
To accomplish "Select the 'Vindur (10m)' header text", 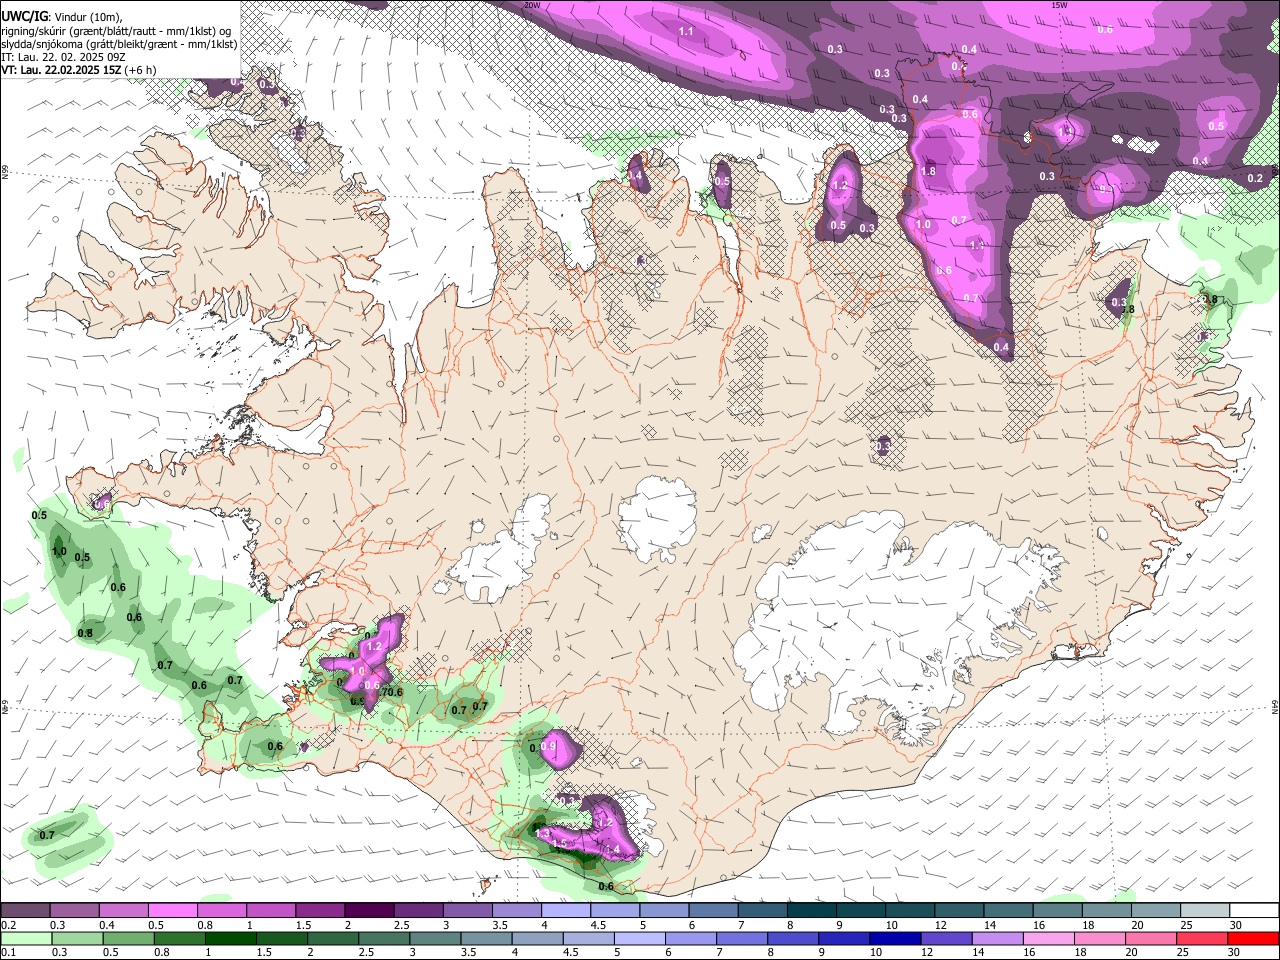I will coord(86,17).
